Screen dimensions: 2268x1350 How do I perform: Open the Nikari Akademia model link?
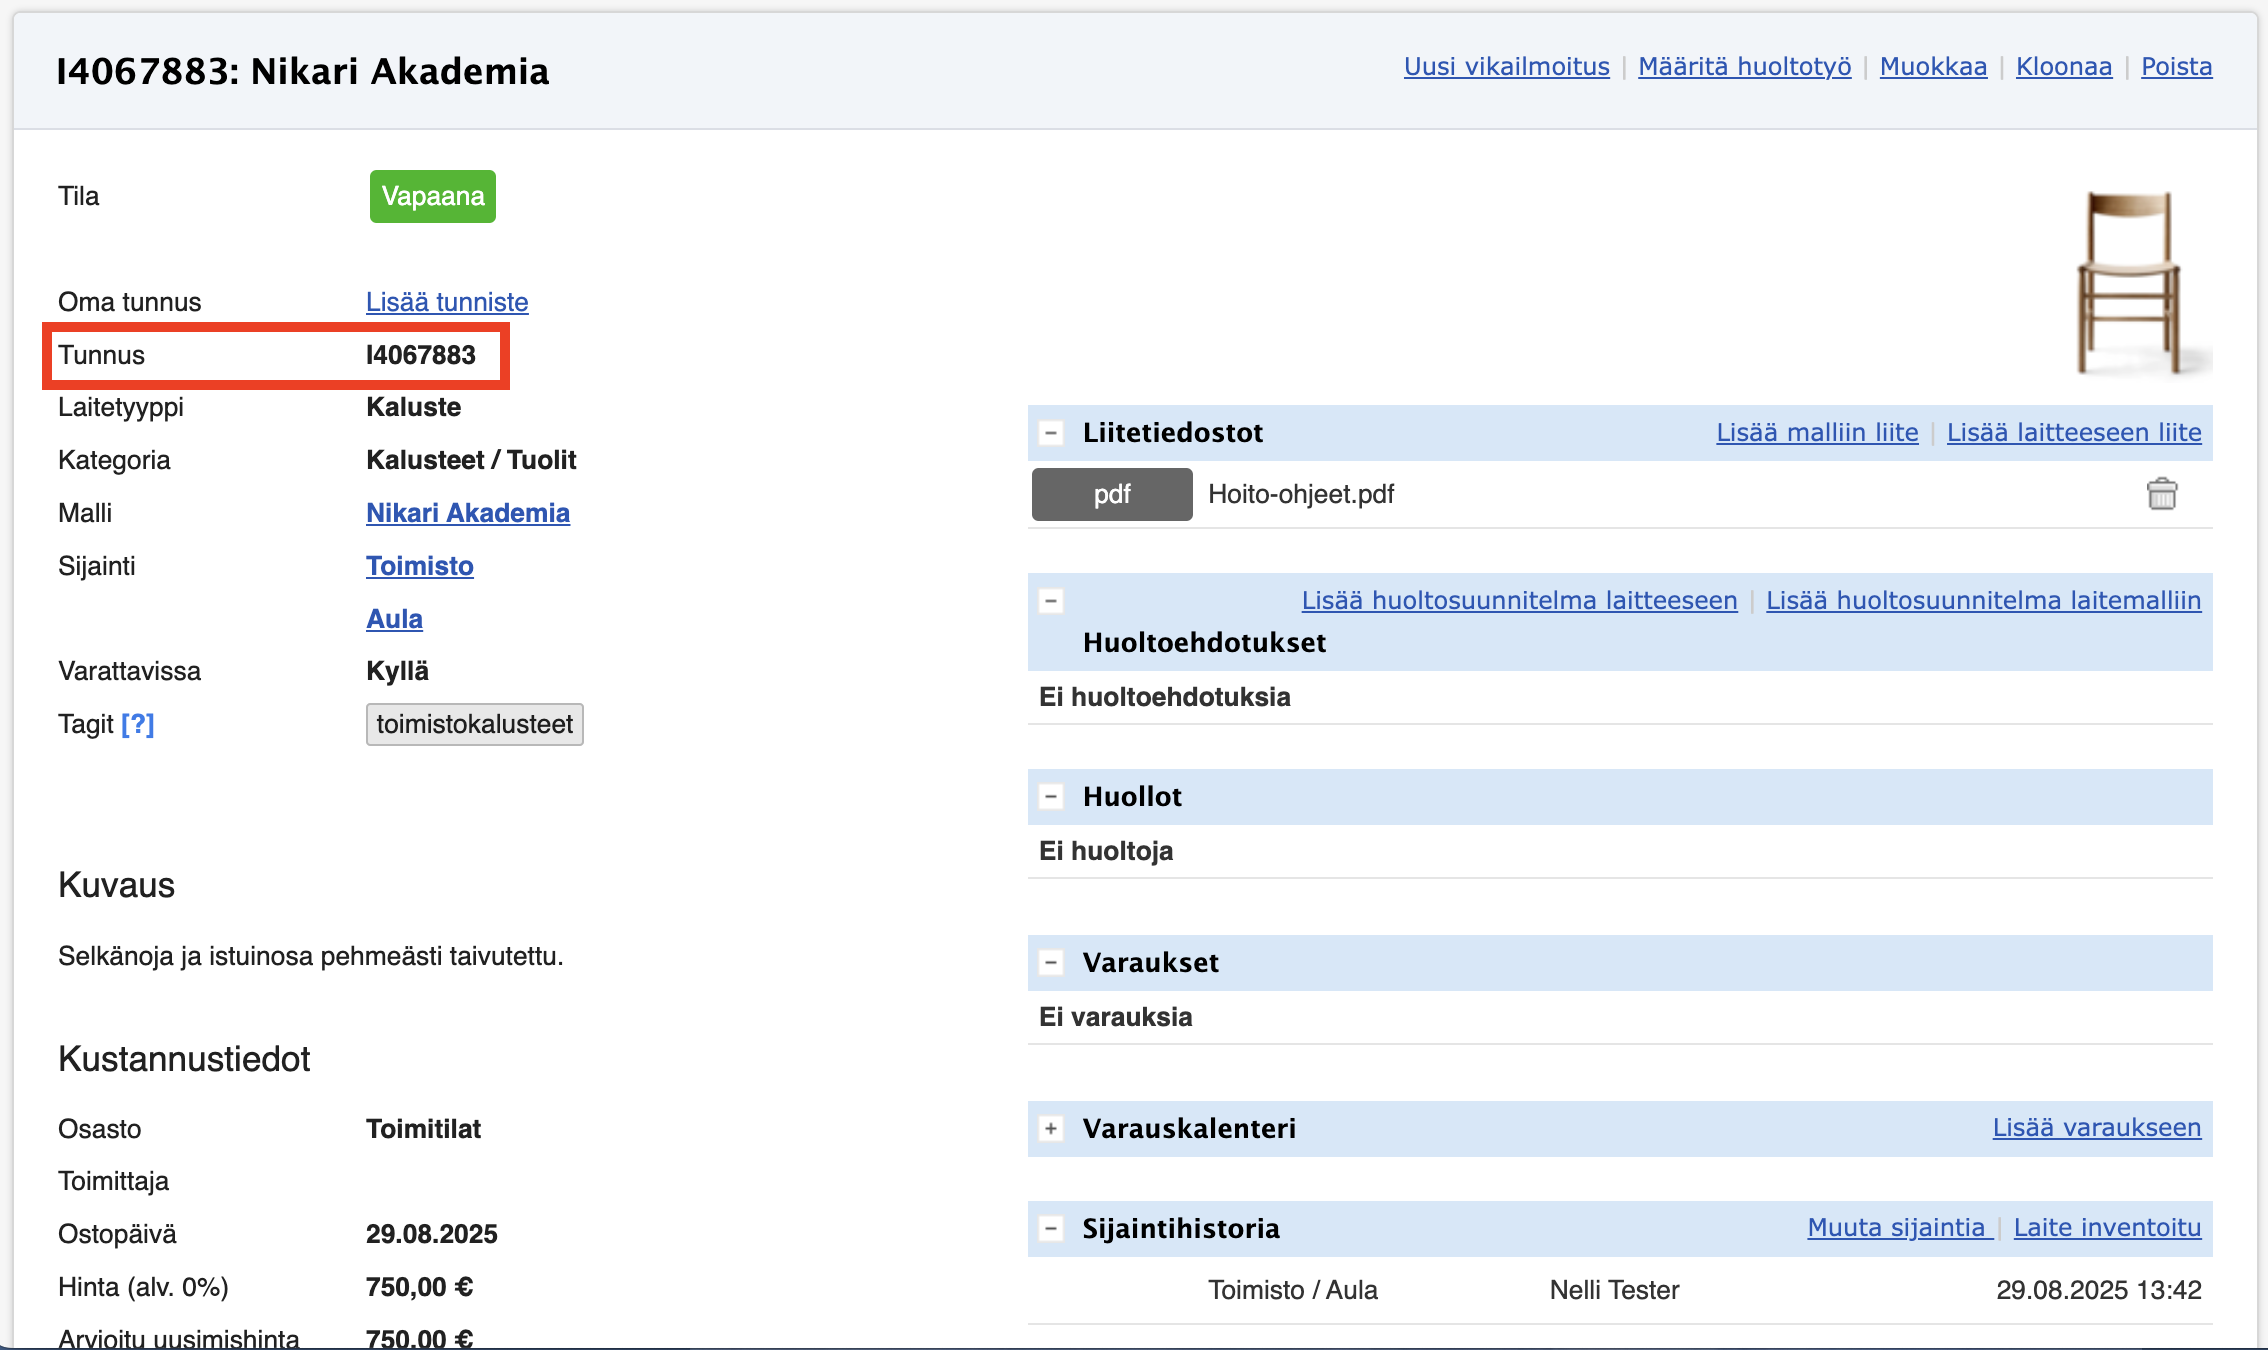467,513
